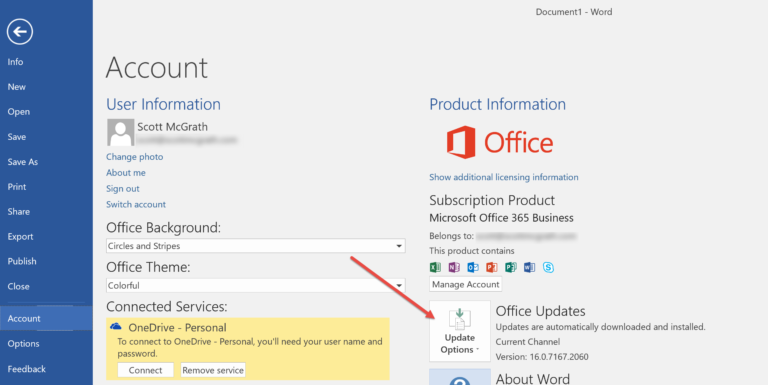Click the user profile photo placeholder
The image size is (768, 385).
tap(120, 132)
